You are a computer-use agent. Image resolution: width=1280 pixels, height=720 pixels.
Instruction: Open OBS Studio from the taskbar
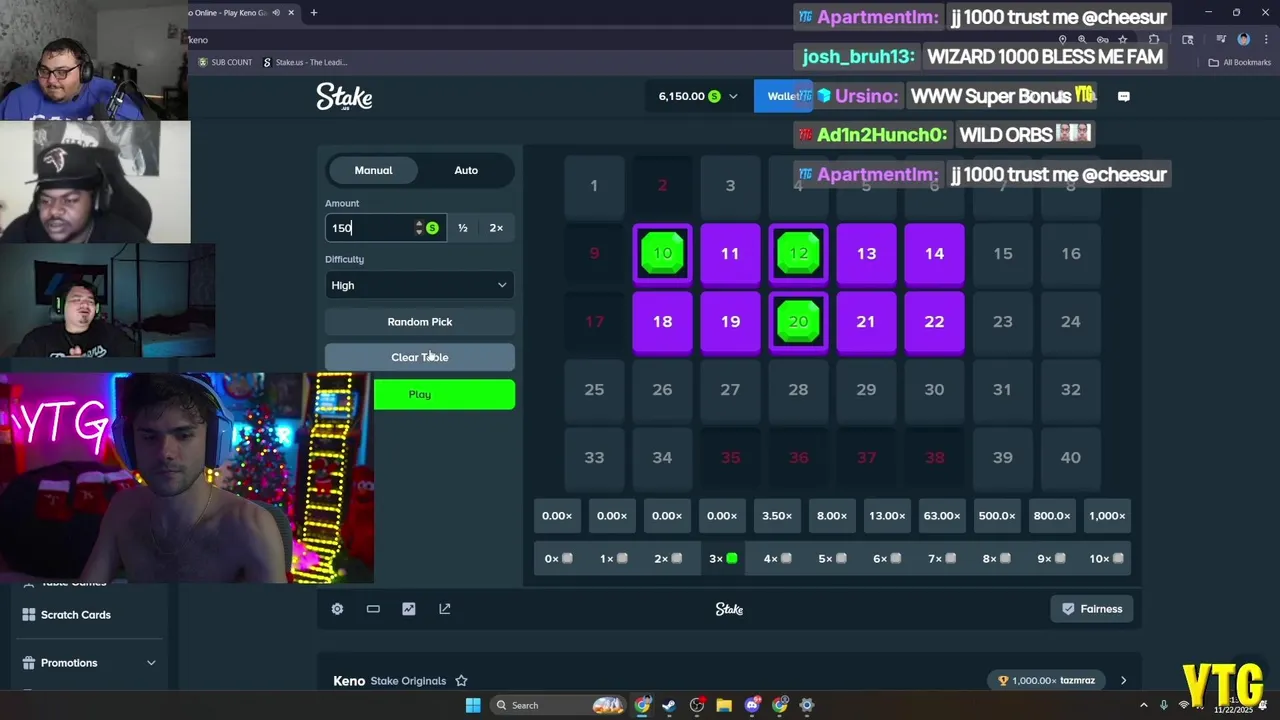click(x=697, y=705)
